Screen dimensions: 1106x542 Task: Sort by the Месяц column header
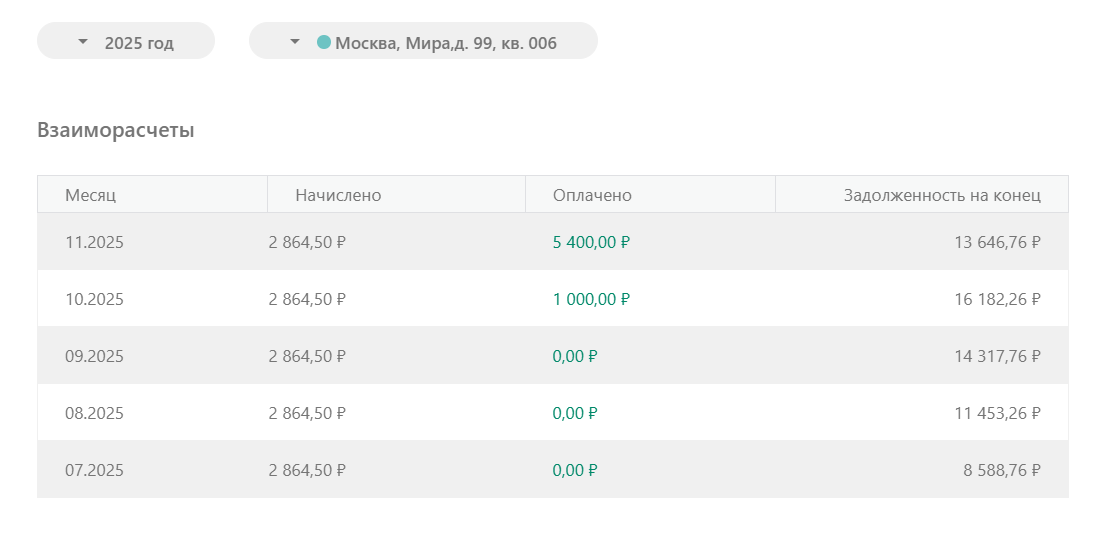tap(91, 195)
